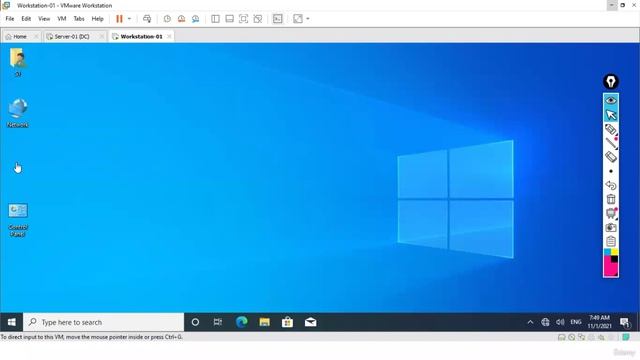This screenshot has width=640, height=360.
Task: Capture screenshot with the camera icon
Action: pos(611,227)
